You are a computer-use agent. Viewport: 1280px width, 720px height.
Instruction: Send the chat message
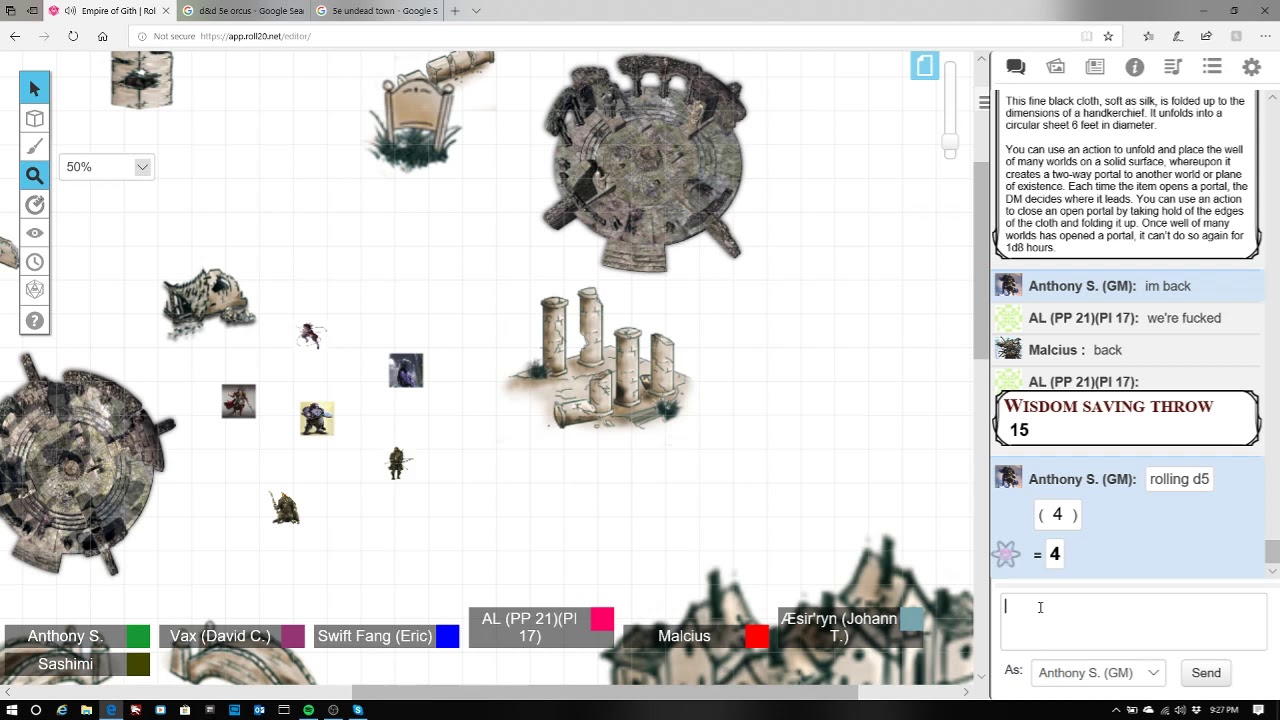pyautogui.click(x=1206, y=673)
